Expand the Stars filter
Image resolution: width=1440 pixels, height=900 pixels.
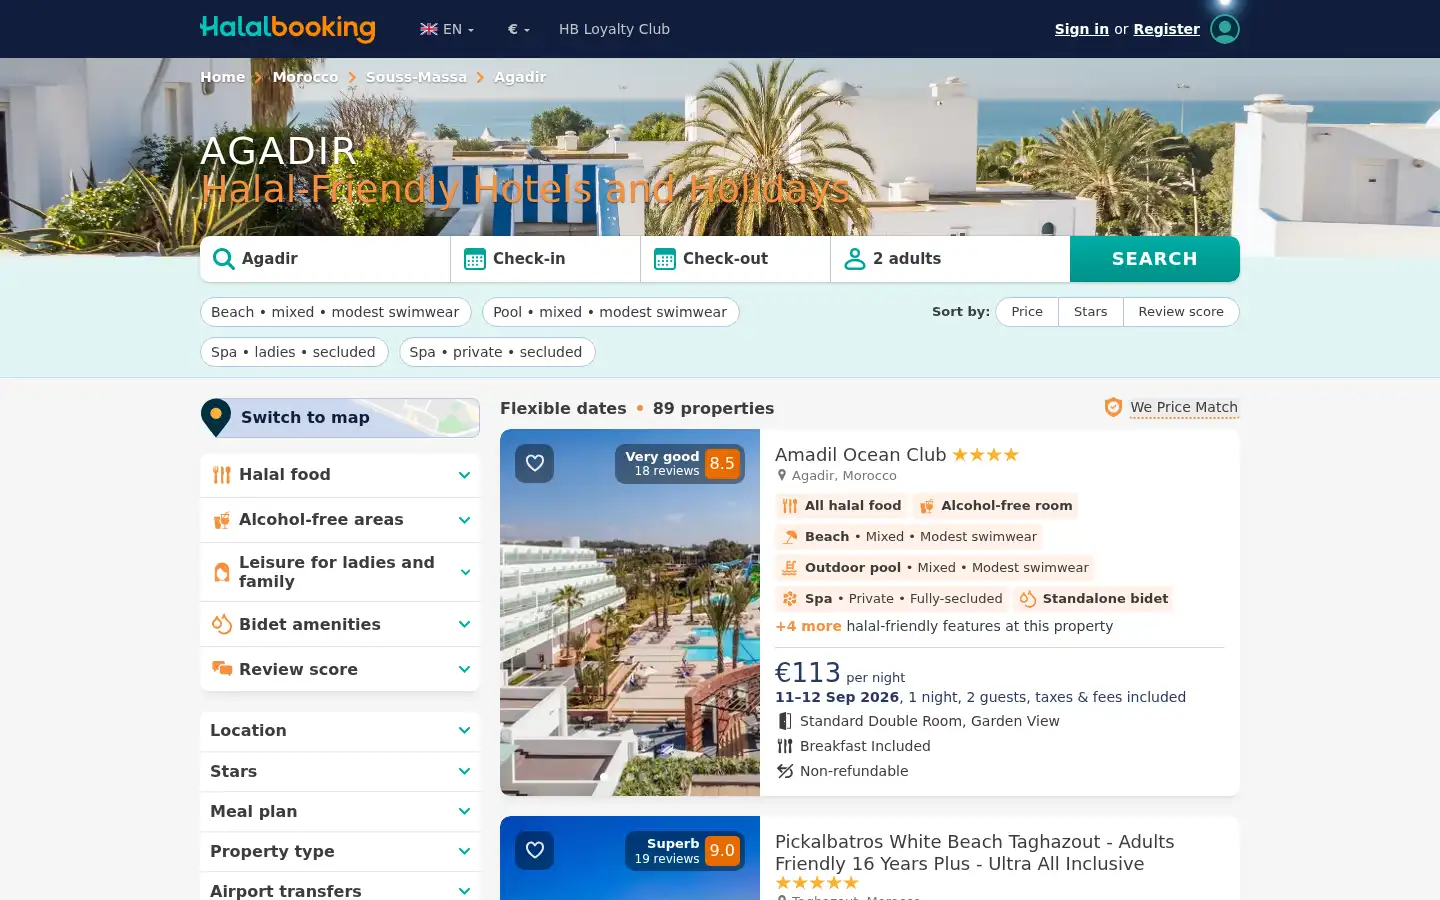(x=340, y=771)
